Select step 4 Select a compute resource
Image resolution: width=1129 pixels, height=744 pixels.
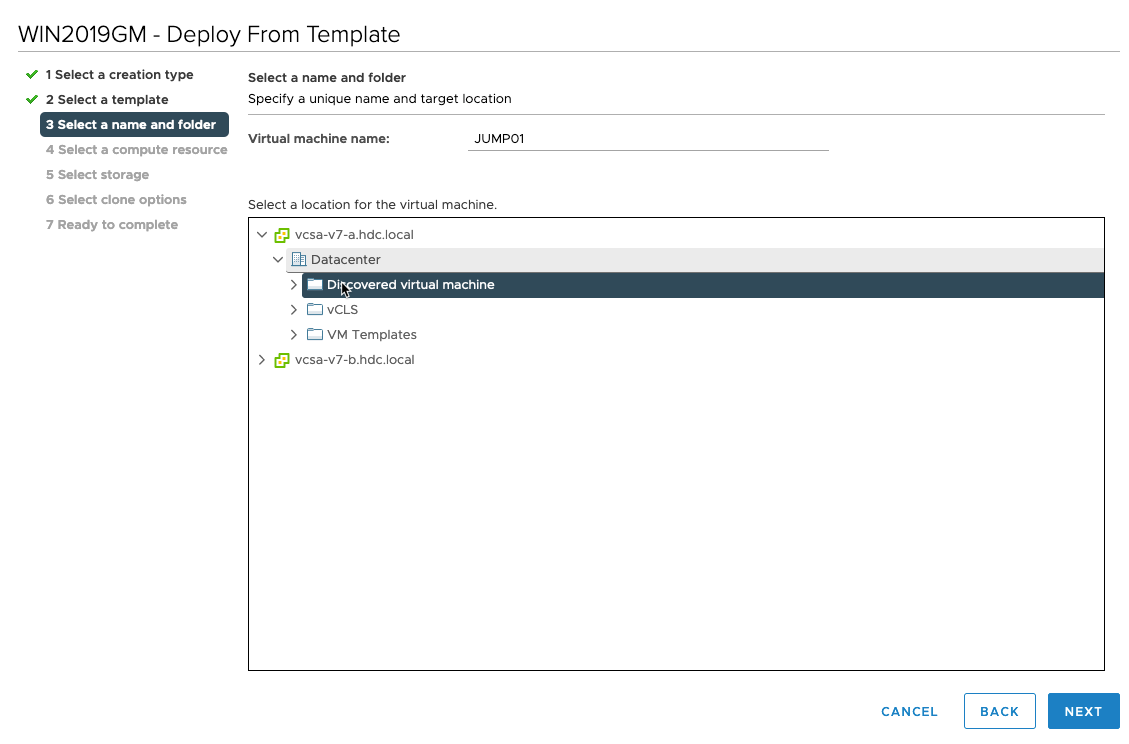tap(135, 149)
